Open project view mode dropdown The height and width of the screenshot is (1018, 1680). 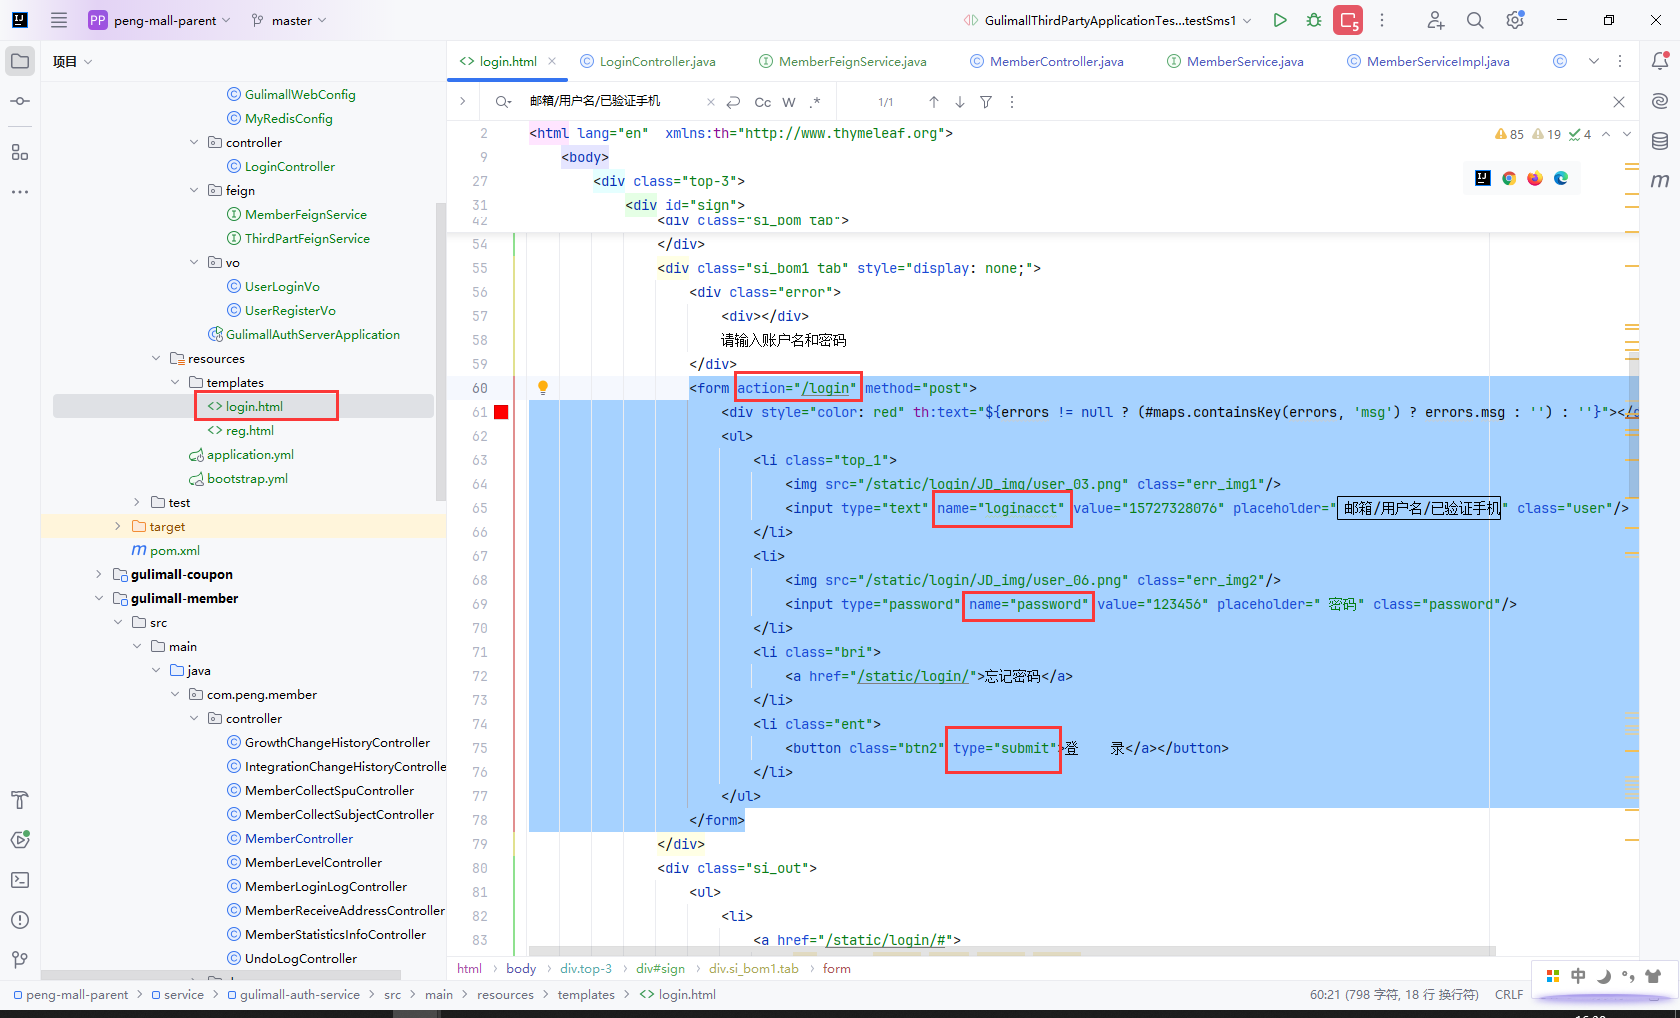tap(73, 61)
